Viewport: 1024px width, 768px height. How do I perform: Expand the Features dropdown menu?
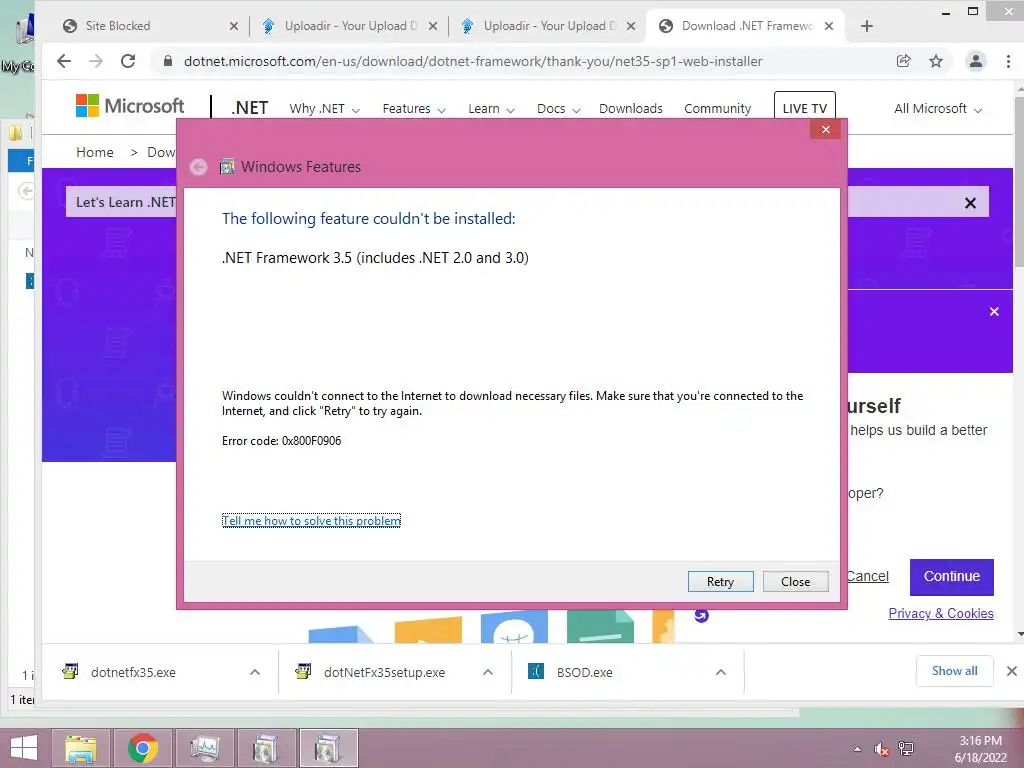pos(414,109)
